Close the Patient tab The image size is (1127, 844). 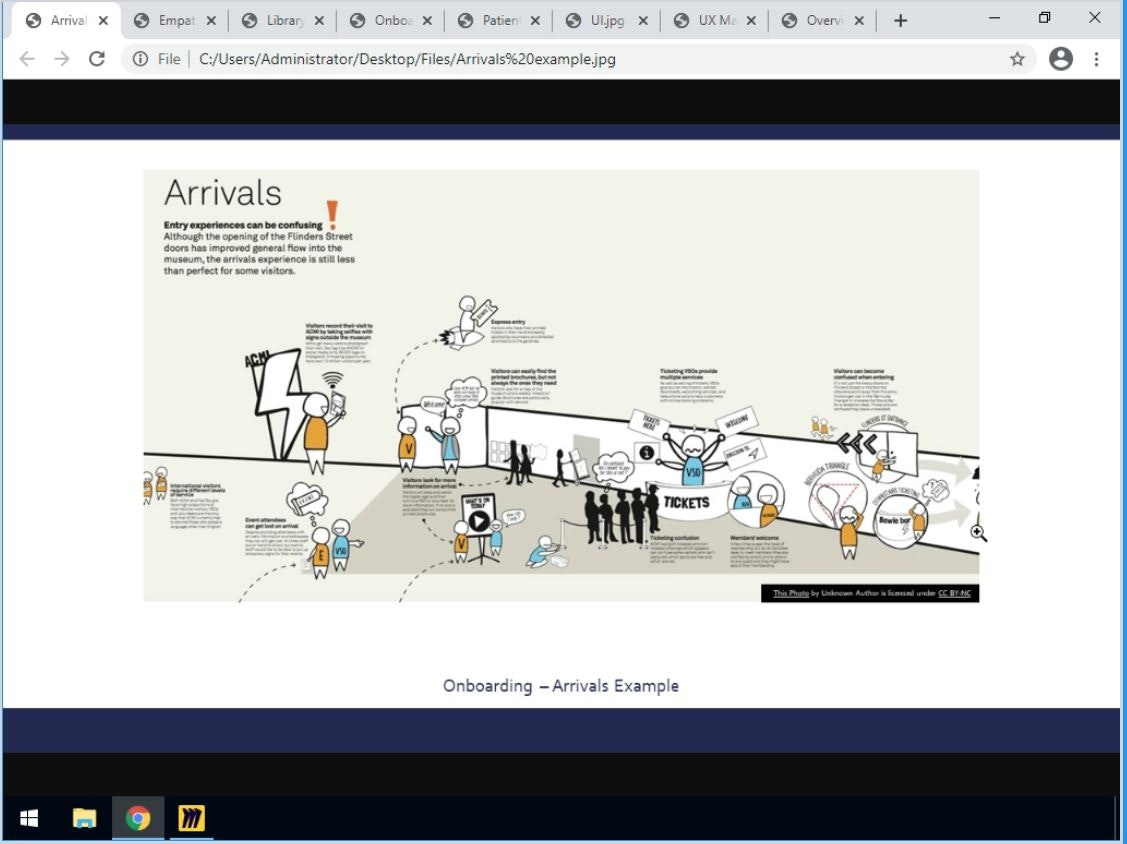click(535, 21)
